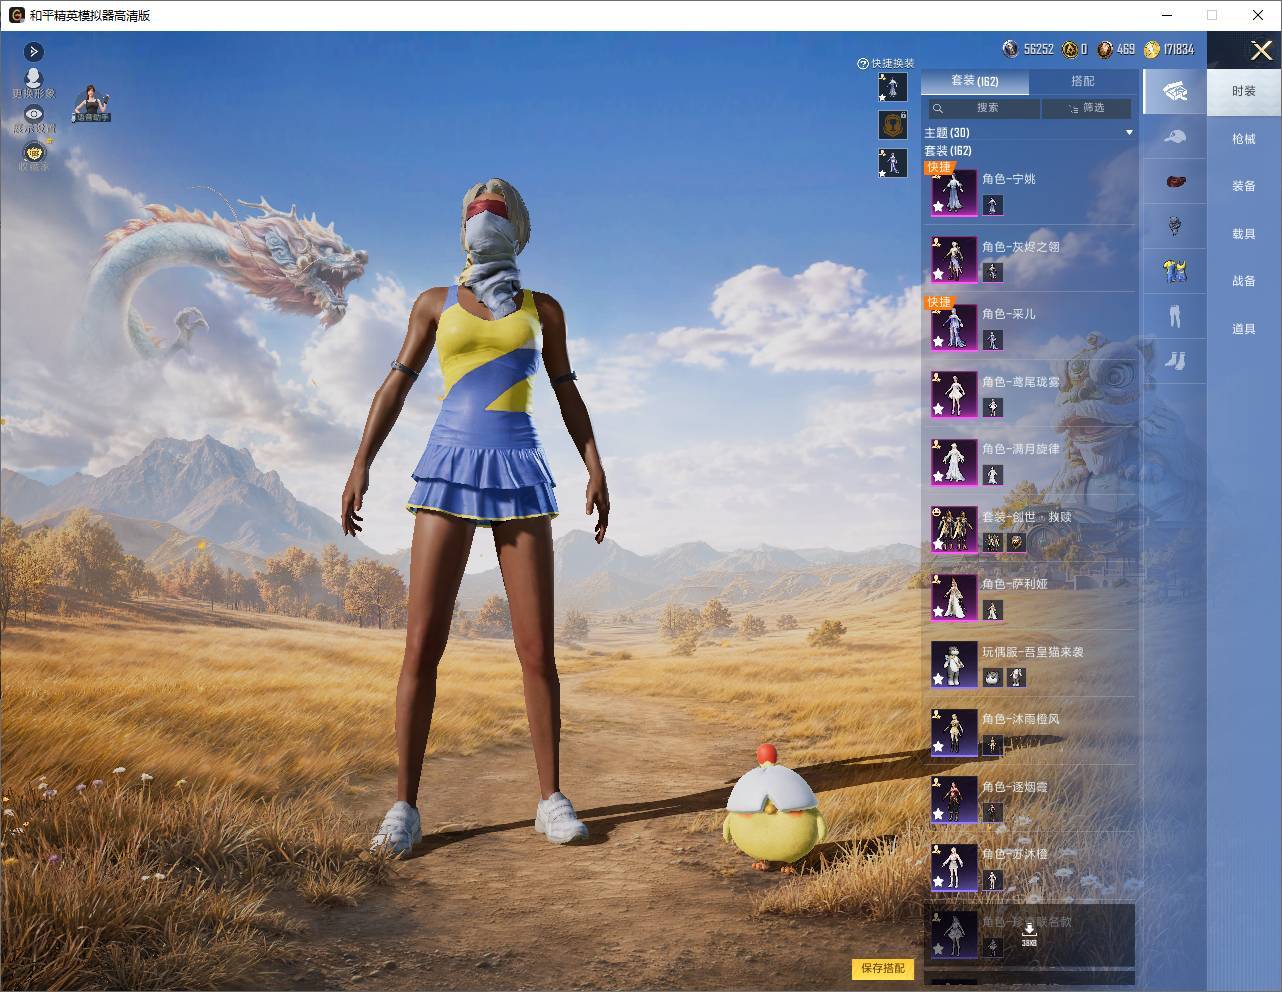Viewport: 1282px width, 992px height.
Task: Open the 装备 equipment tab
Action: 1243,186
